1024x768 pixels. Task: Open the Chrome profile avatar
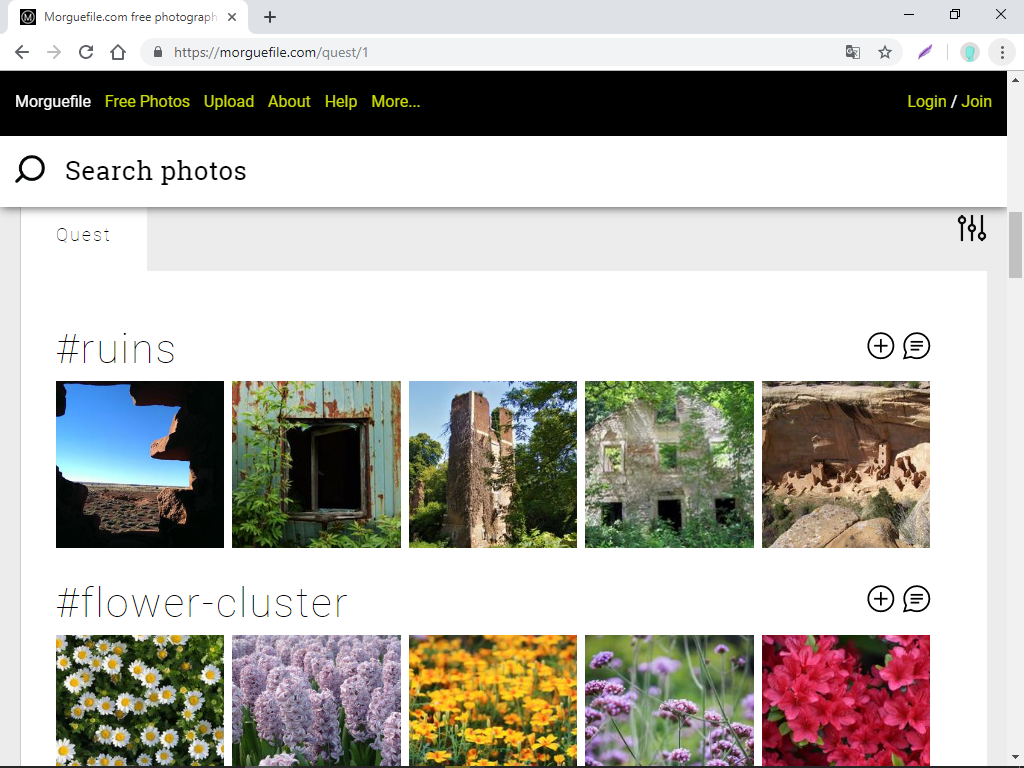(x=970, y=52)
